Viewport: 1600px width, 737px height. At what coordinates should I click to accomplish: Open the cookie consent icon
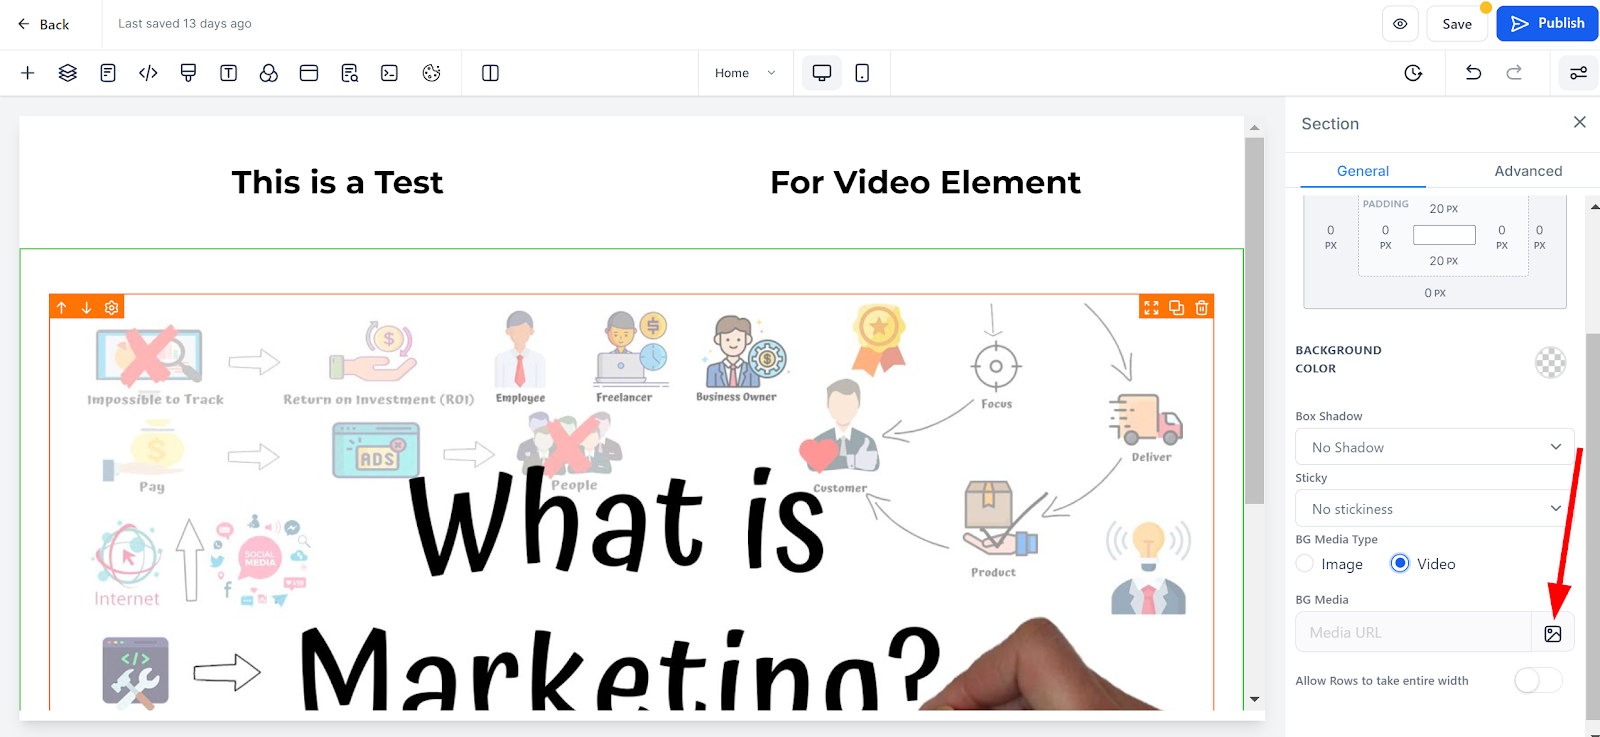[431, 73]
